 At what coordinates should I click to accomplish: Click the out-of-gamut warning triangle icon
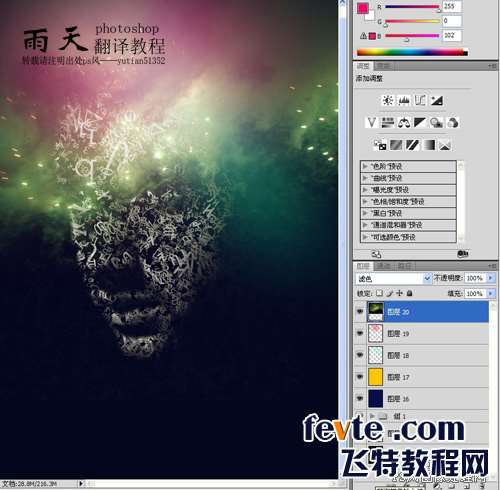[x=363, y=36]
